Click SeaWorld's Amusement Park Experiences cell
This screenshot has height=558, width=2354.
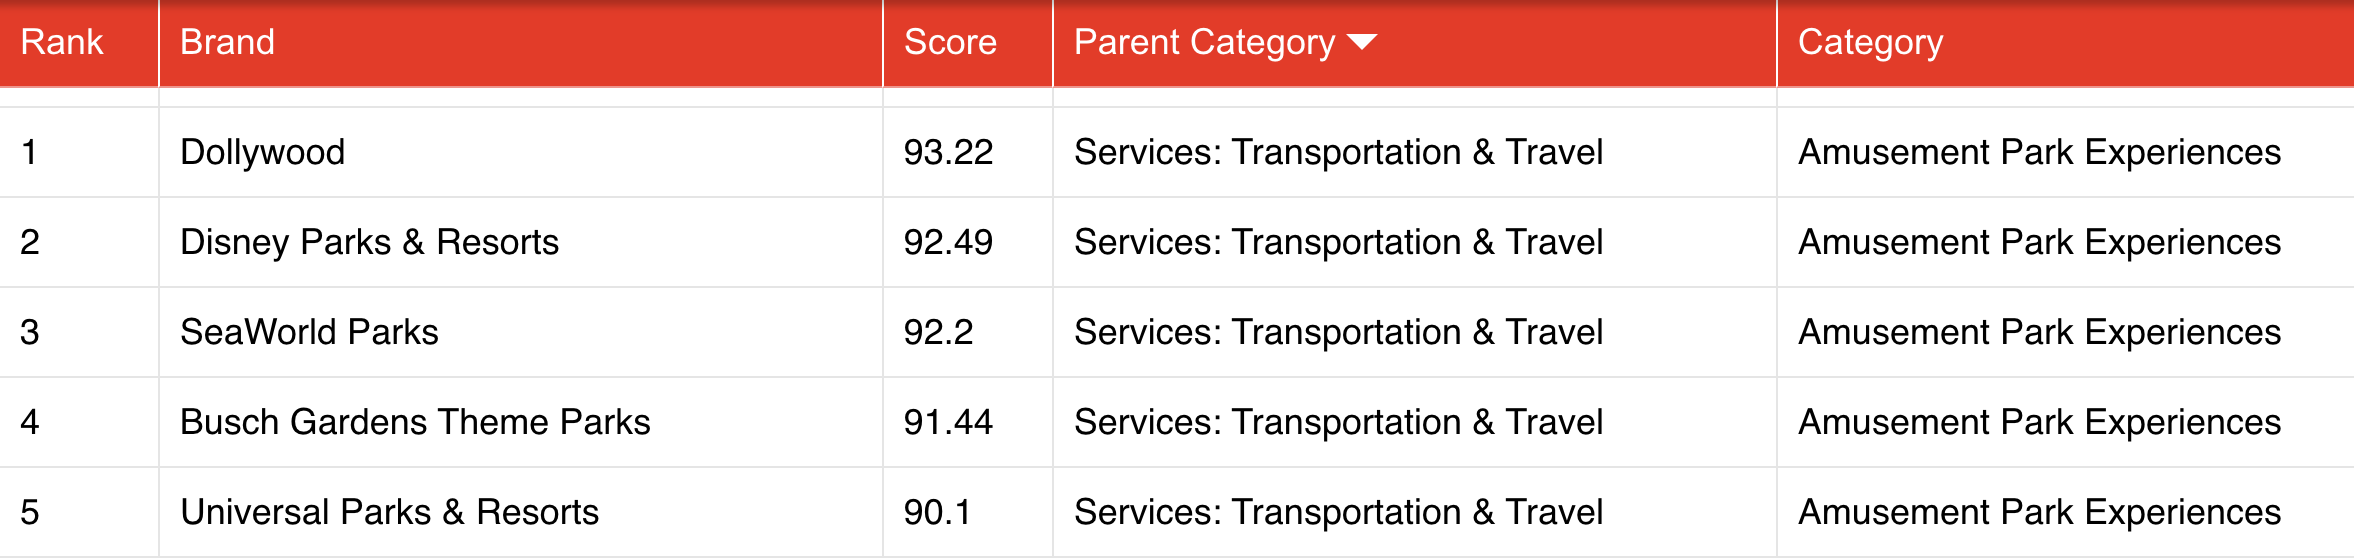coord(2039,332)
